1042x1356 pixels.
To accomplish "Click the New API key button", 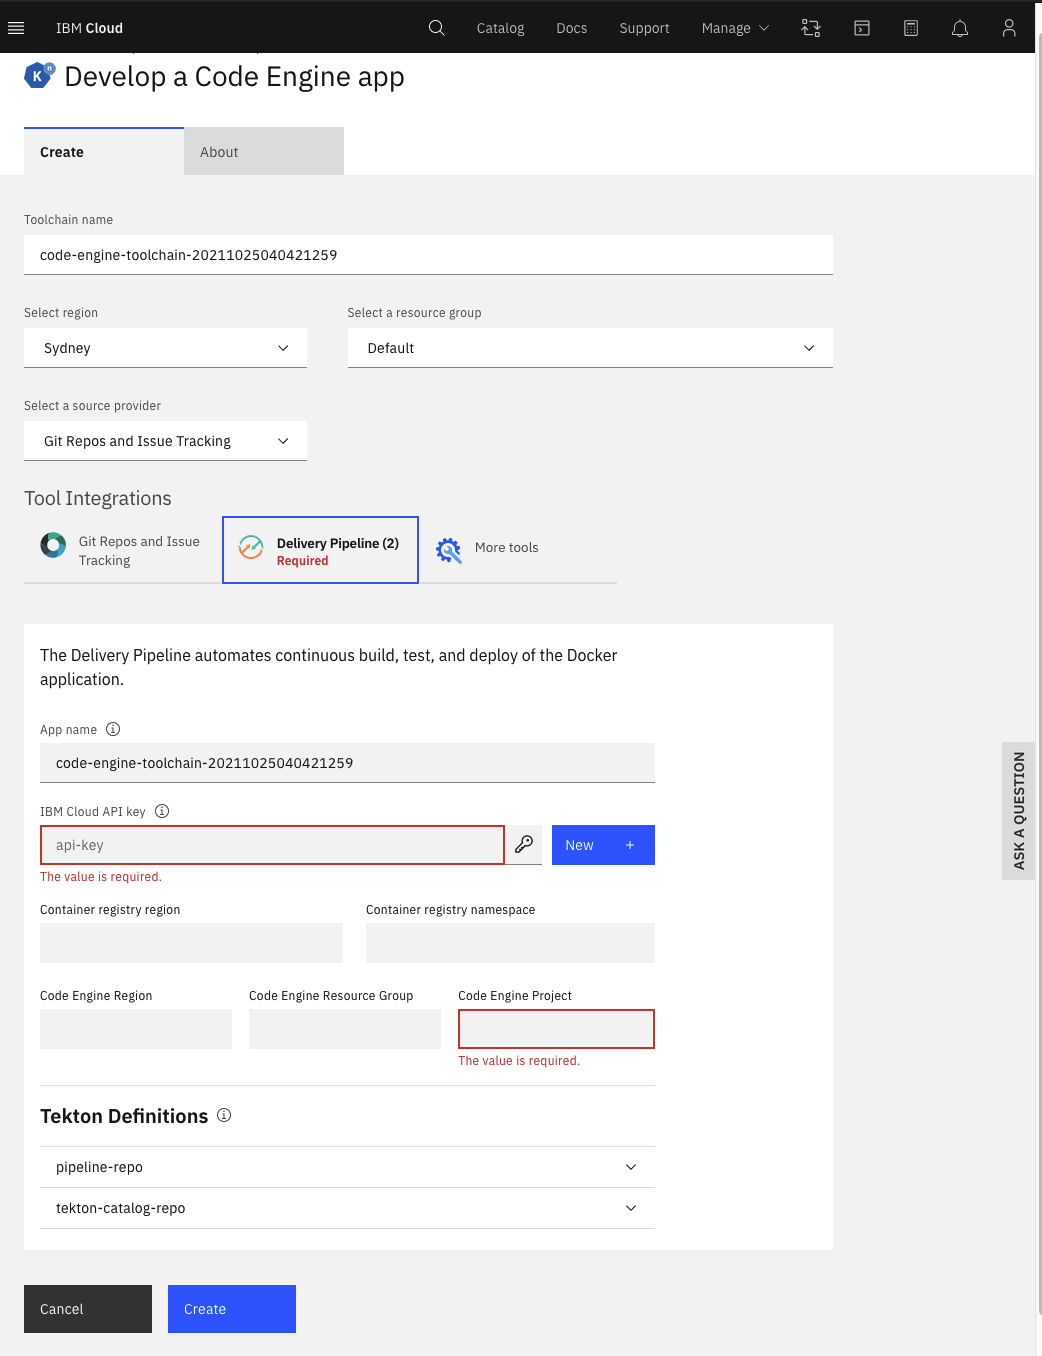I will pos(603,845).
